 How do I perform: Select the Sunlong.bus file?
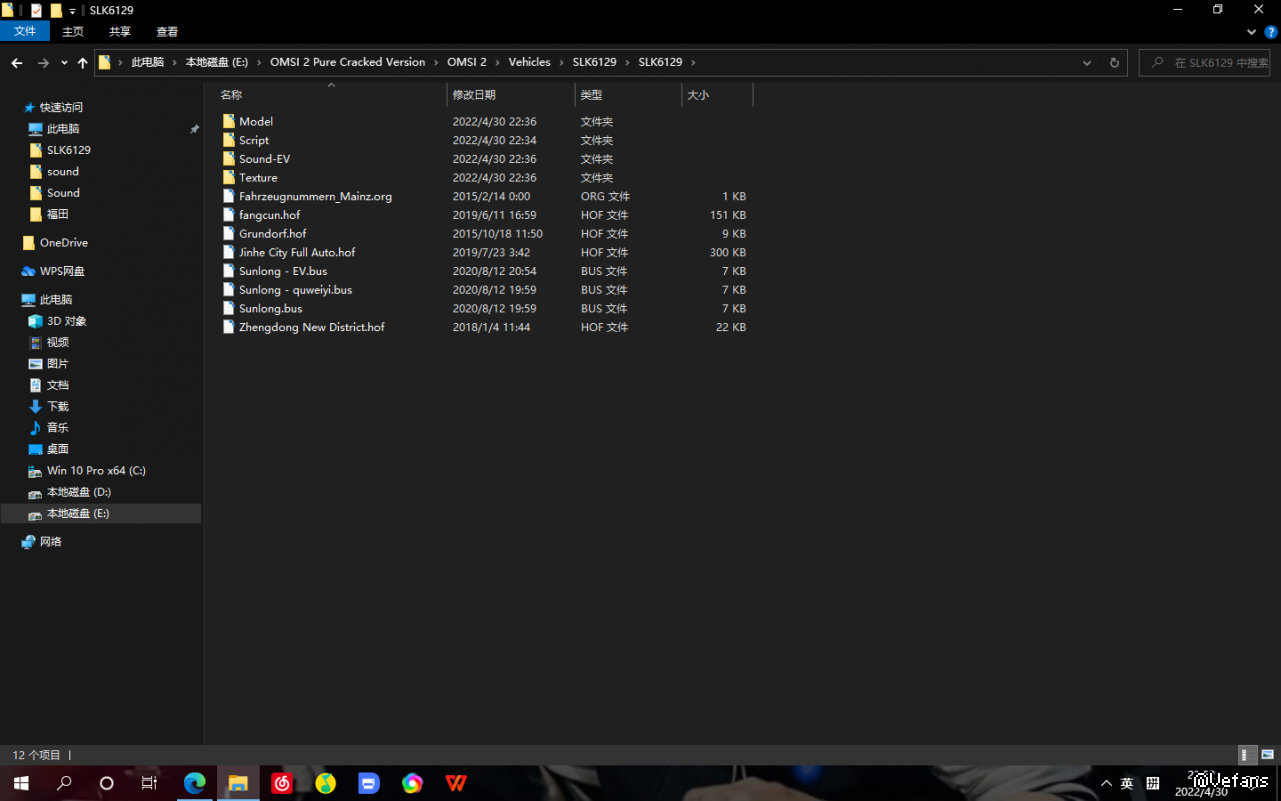pos(270,309)
